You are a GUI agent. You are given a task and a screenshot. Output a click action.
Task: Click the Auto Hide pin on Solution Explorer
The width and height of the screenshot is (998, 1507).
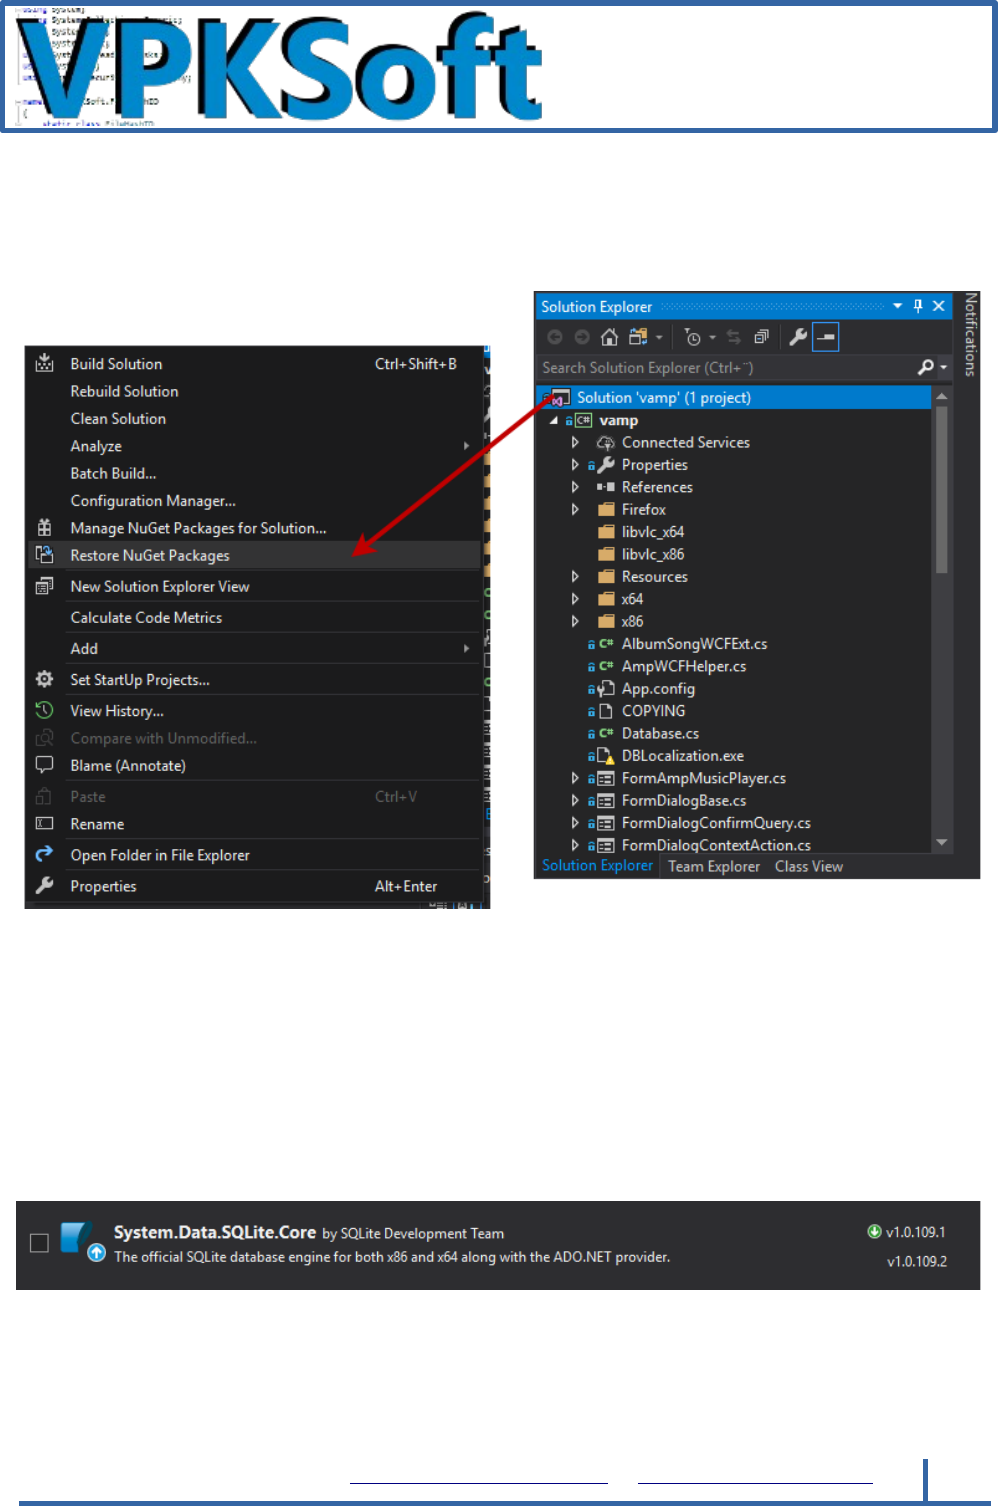918,306
